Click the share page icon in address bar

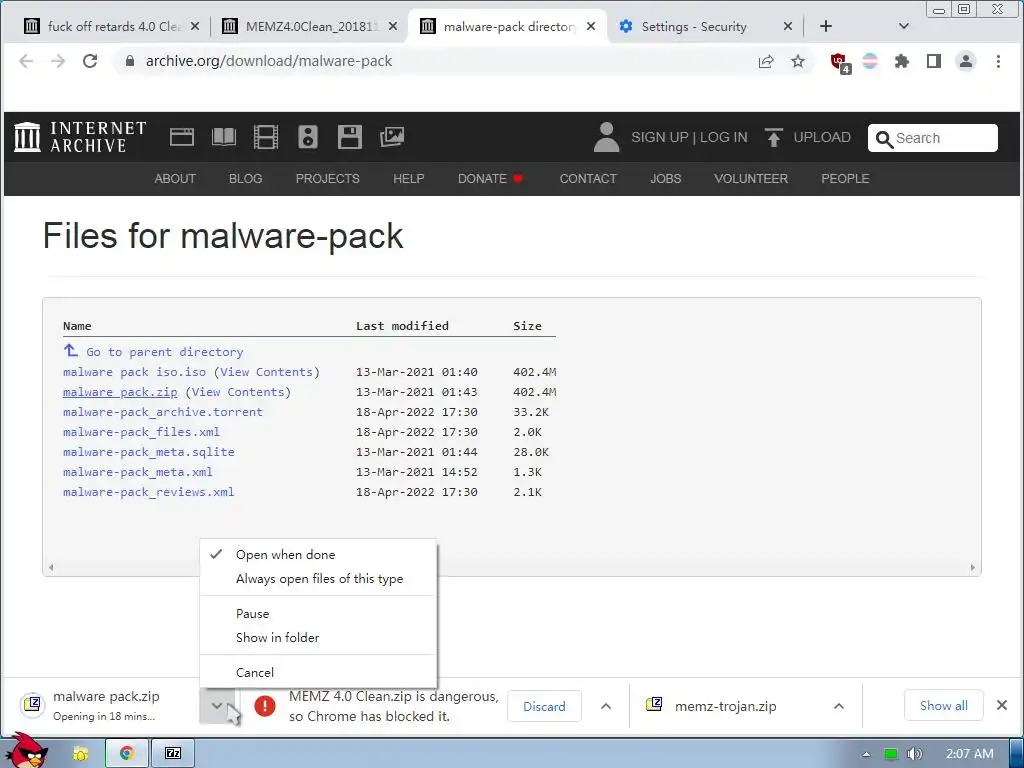tap(766, 61)
